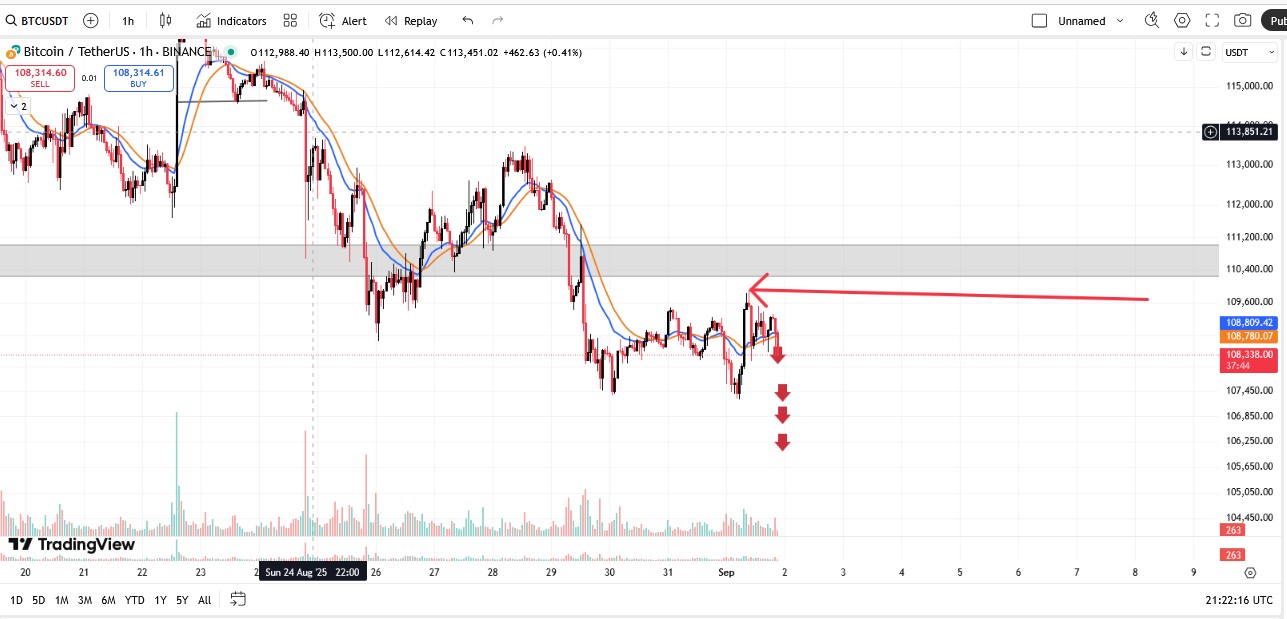Open symbol search for BTCUSDT

pos(39,20)
